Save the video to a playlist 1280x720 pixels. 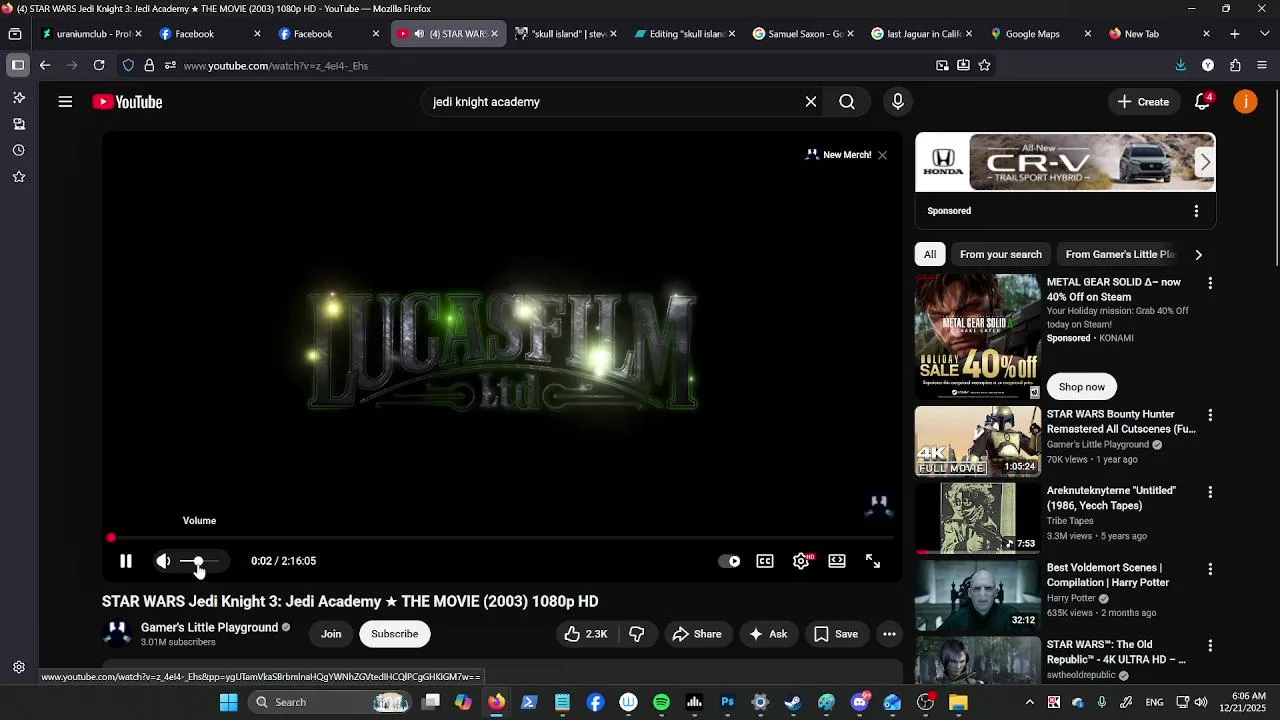coord(836,634)
